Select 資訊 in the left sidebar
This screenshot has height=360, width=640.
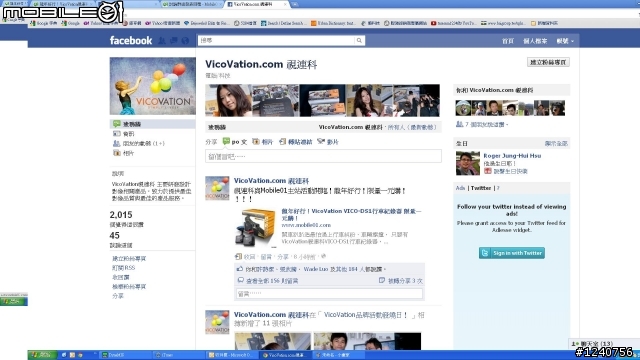[128, 134]
